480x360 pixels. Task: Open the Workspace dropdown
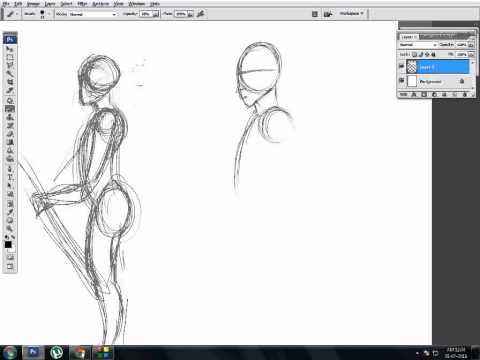352,13
